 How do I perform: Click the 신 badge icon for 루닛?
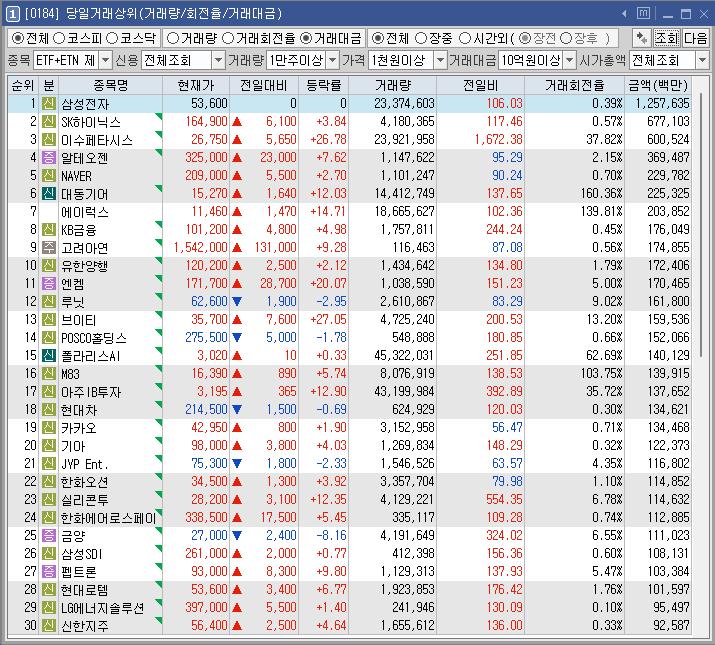coord(49,302)
